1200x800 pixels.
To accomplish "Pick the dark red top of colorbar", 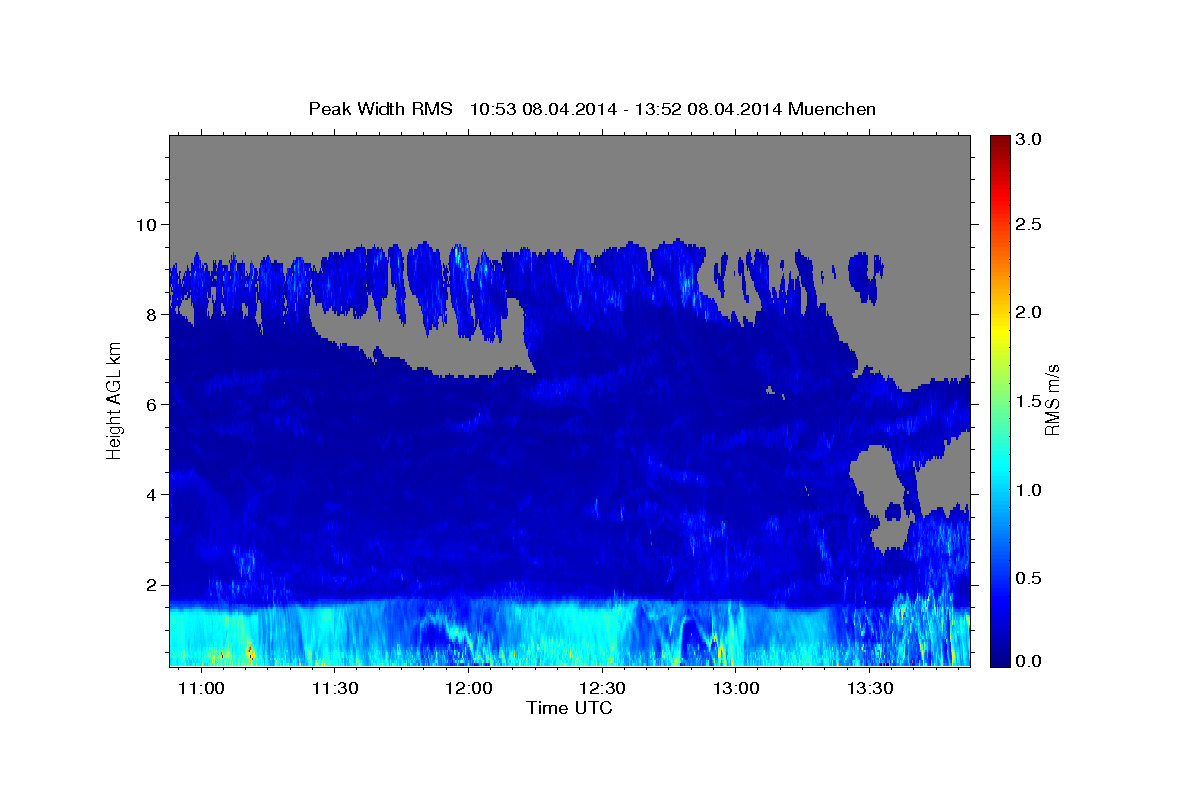I will [999, 142].
